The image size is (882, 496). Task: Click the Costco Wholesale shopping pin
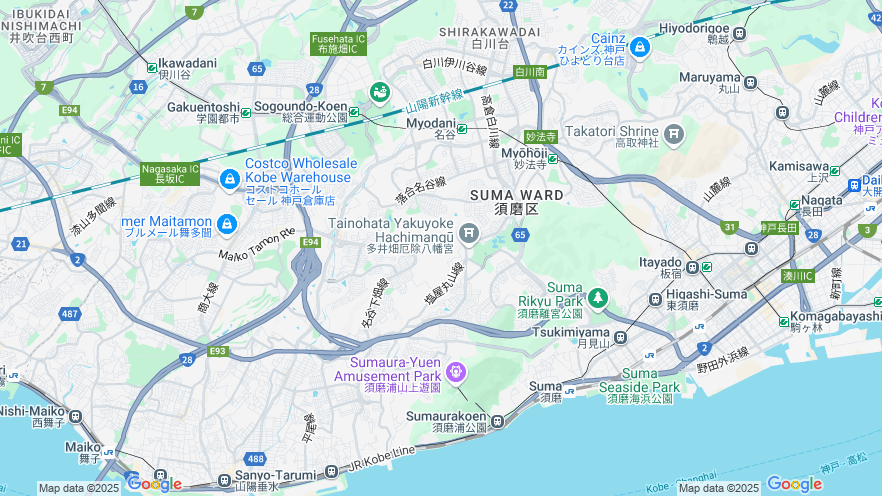[230, 180]
